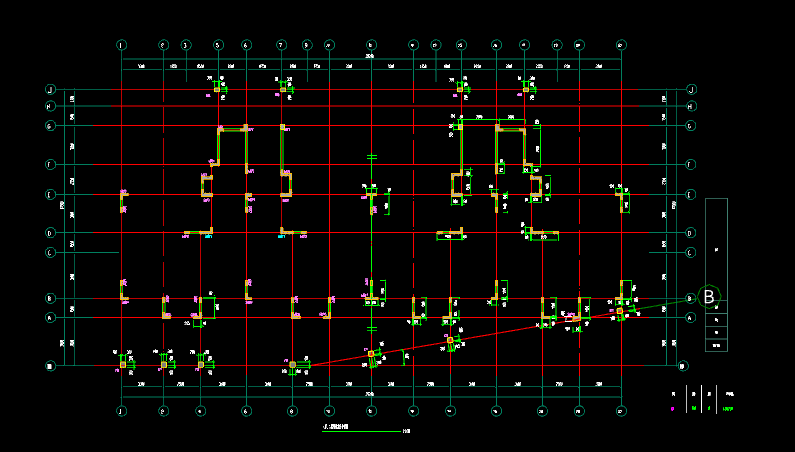795x452 pixels.
Task: Select axis bubble D on the left side
Action: pos(50,233)
